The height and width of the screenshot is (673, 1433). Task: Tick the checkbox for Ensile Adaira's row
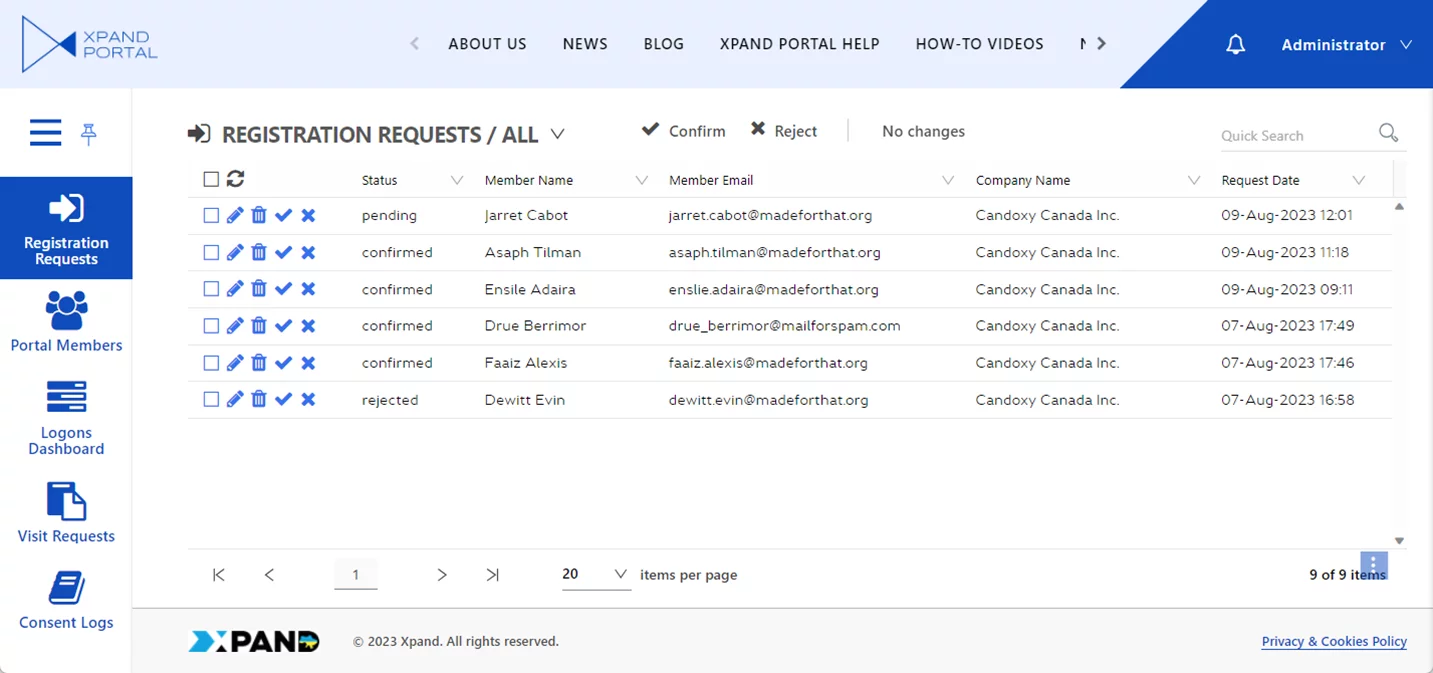coord(211,289)
